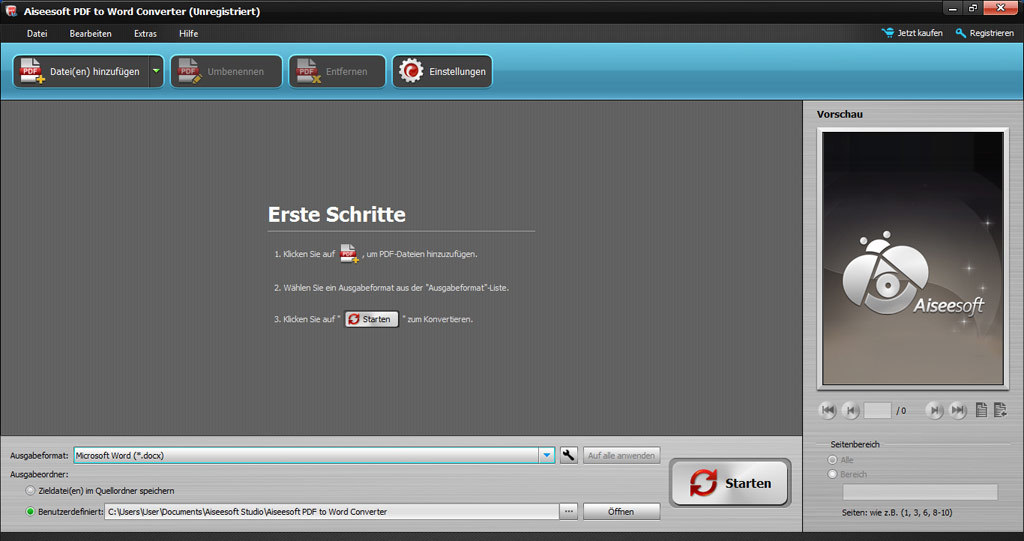Click the Öffnen button
The image size is (1024, 541).
pos(621,512)
